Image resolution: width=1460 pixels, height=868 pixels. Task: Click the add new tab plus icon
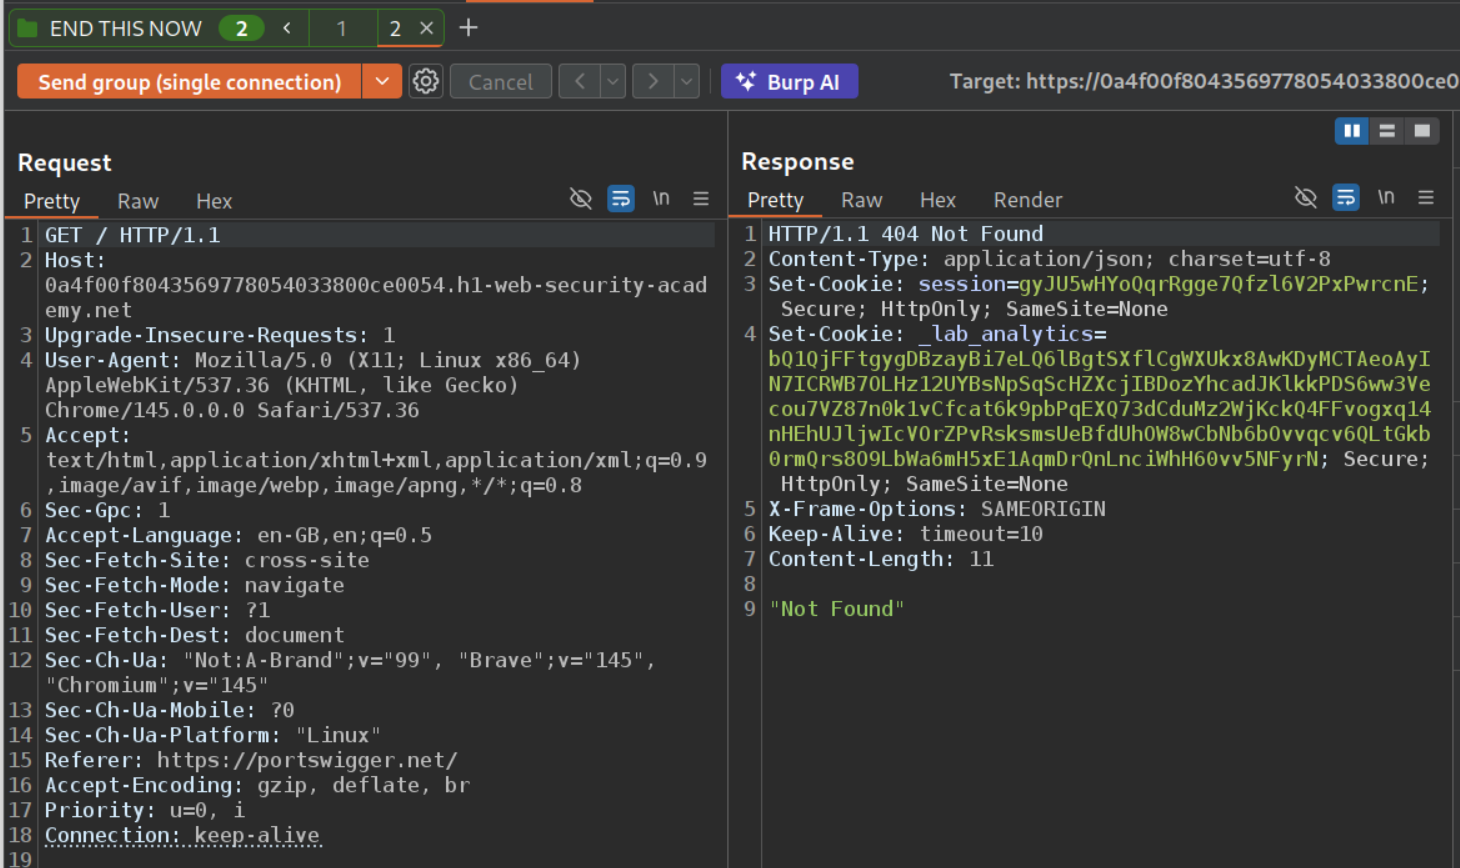(468, 28)
